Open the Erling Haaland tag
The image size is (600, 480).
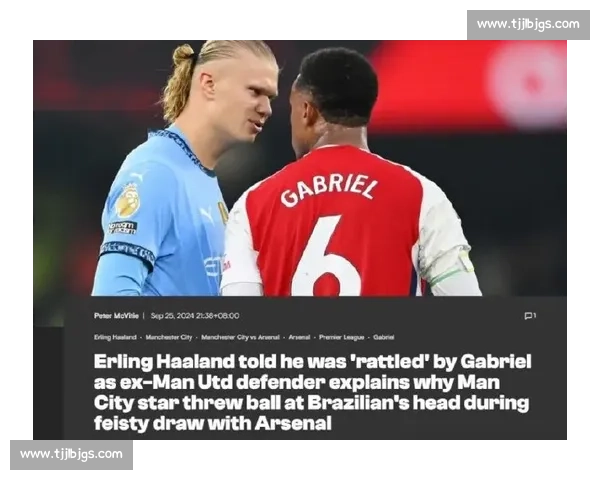tap(115, 337)
